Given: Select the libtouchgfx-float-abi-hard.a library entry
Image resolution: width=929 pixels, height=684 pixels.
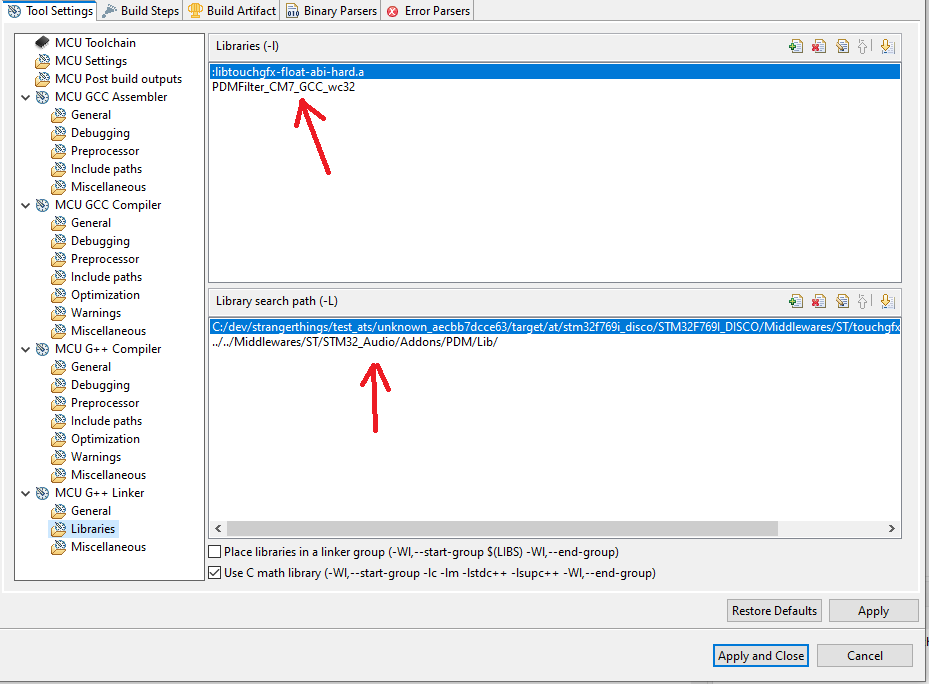Looking at the screenshot, I should 310,71.
